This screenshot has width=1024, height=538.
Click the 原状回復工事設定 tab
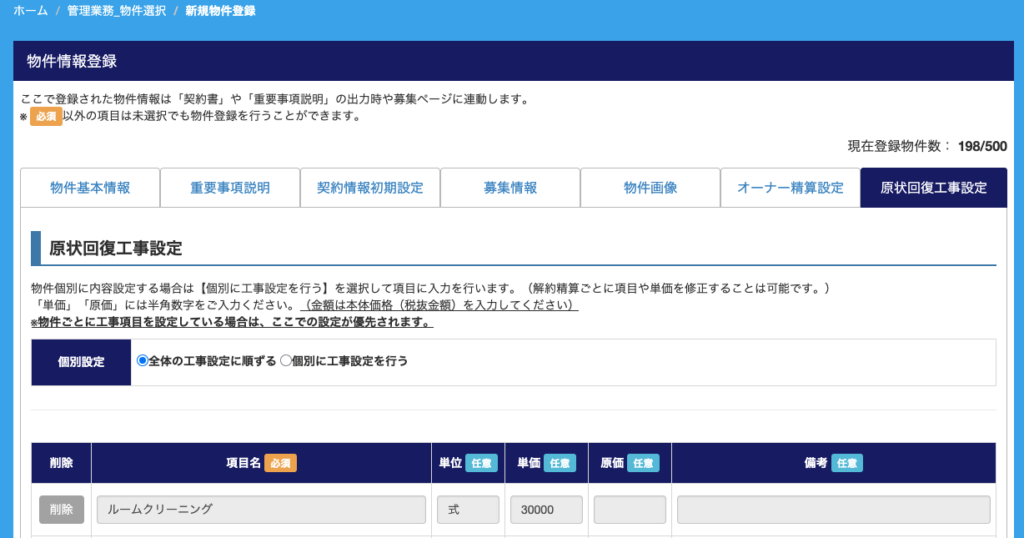point(933,188)
